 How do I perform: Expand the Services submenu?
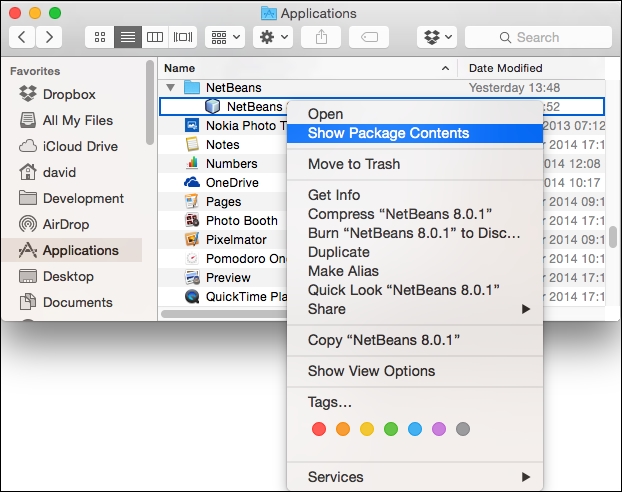click(415, 477)
